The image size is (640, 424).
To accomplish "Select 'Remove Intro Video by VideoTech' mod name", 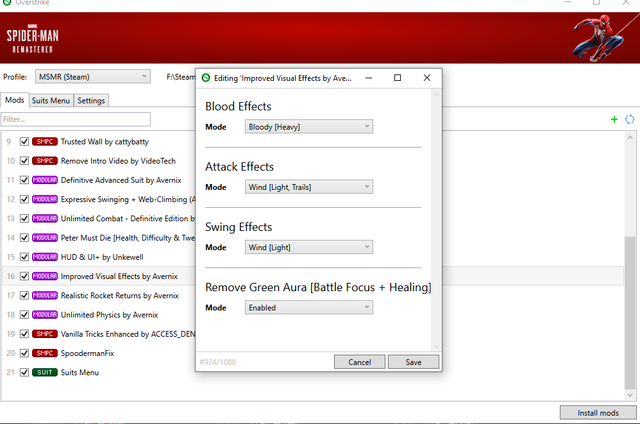I will point(118,161).
